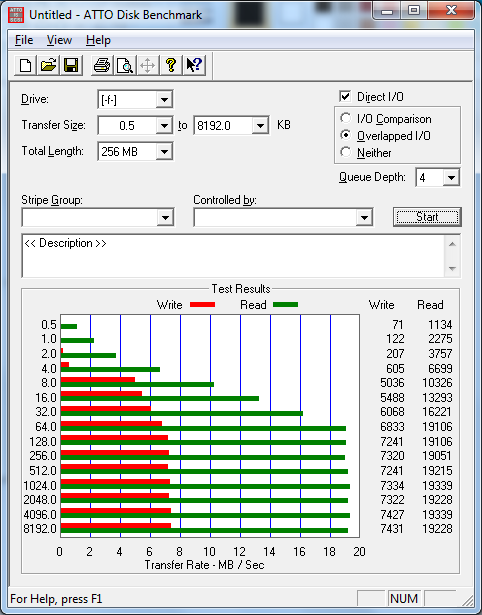
Task: Print results with the printer icon
Action: 102,65
